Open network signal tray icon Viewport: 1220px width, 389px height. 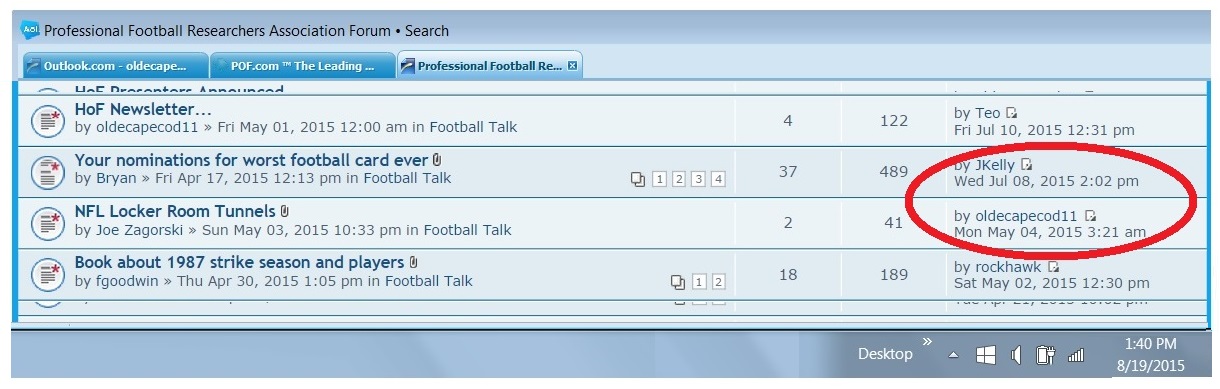click(x=1076, y=355)
